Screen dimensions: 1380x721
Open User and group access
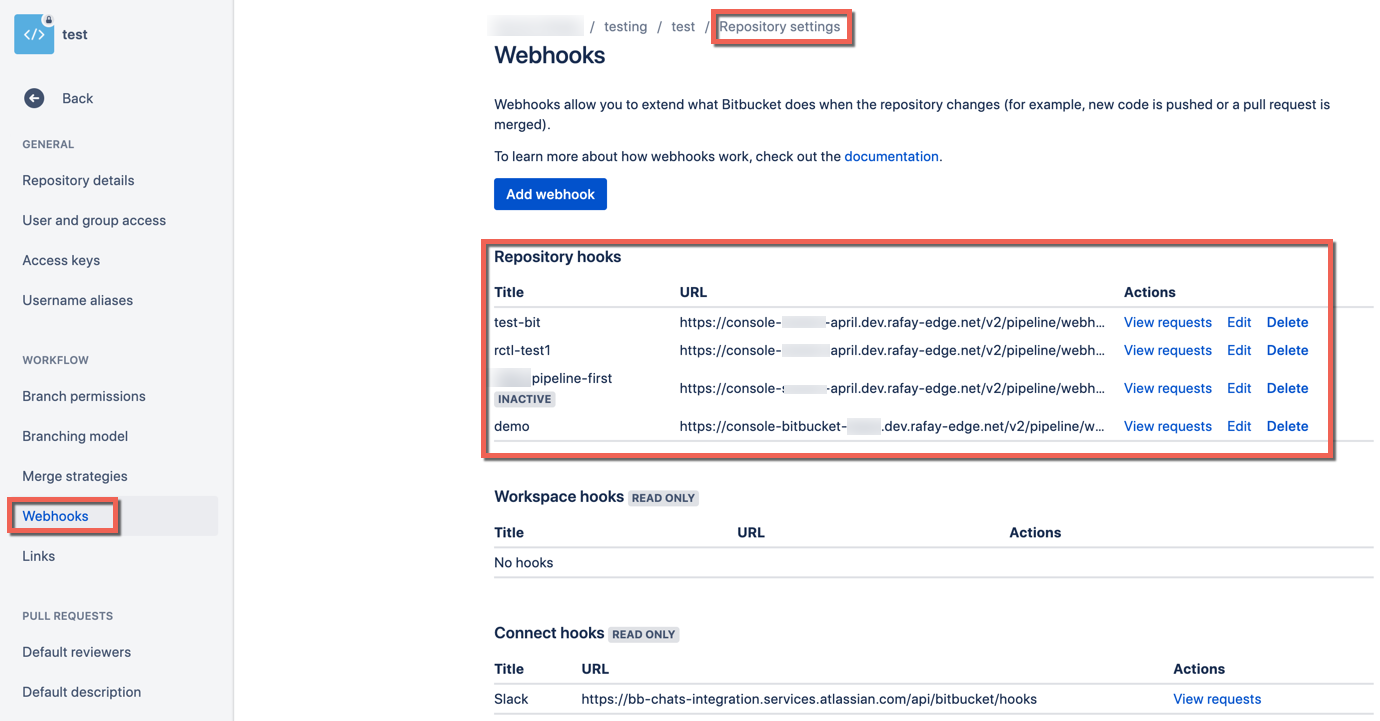(x=94, y=220)
